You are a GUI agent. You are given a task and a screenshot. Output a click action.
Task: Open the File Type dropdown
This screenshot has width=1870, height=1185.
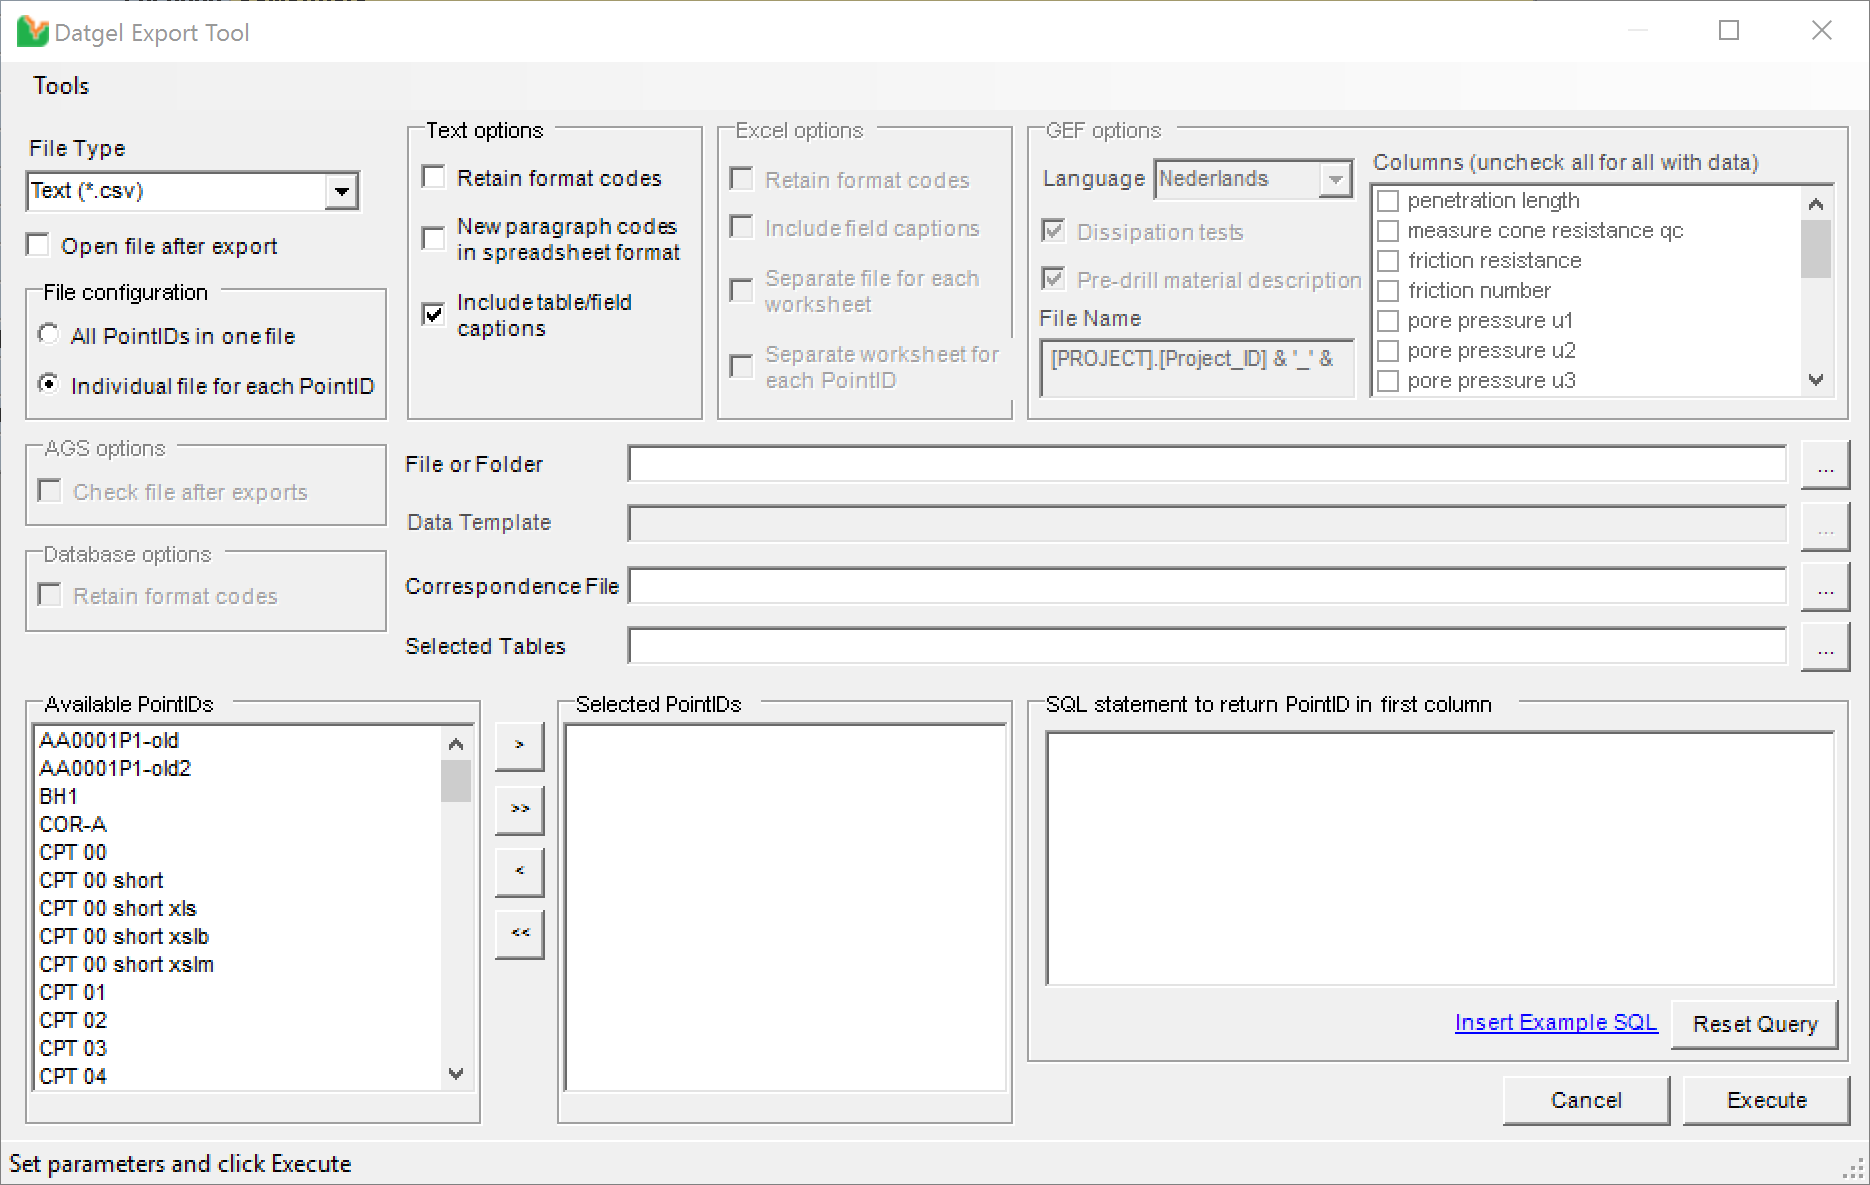coord(342,191)
